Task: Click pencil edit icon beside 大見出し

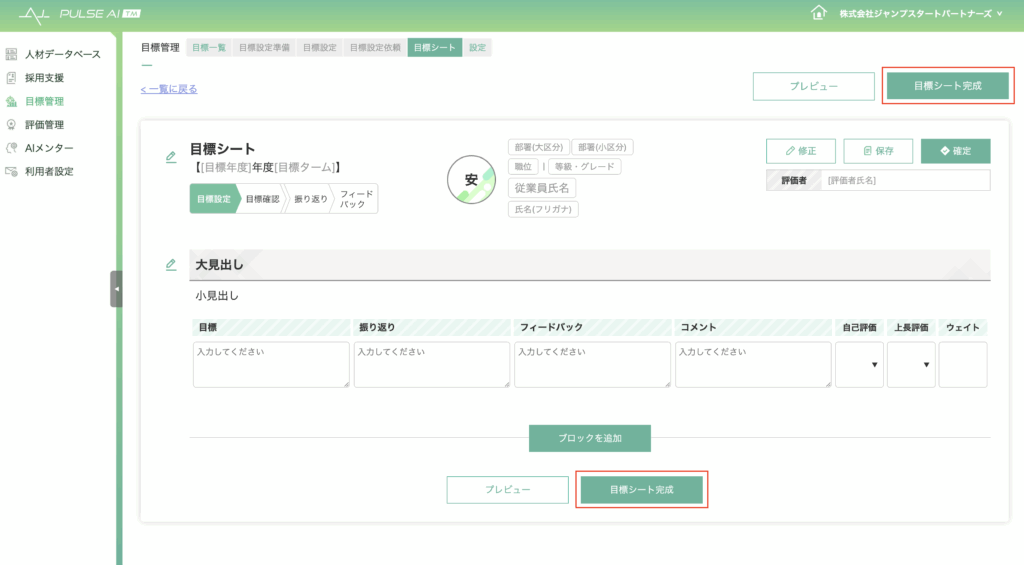Action: click(x=171, y=265)
